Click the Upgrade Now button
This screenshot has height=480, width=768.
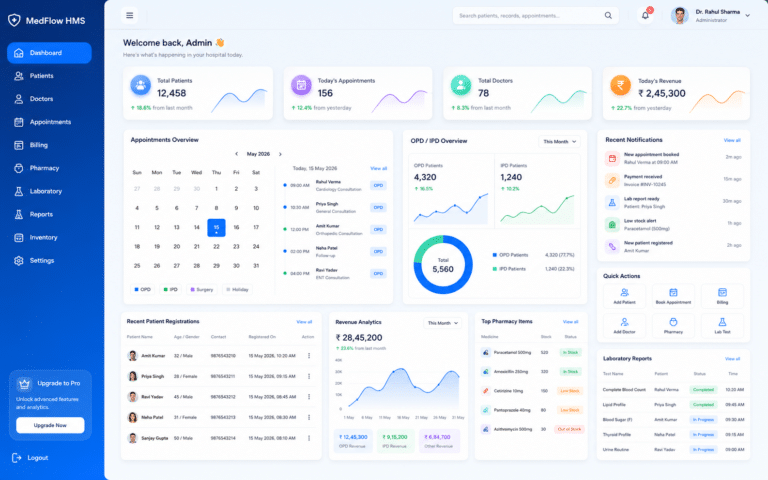(x=50, y=425)
